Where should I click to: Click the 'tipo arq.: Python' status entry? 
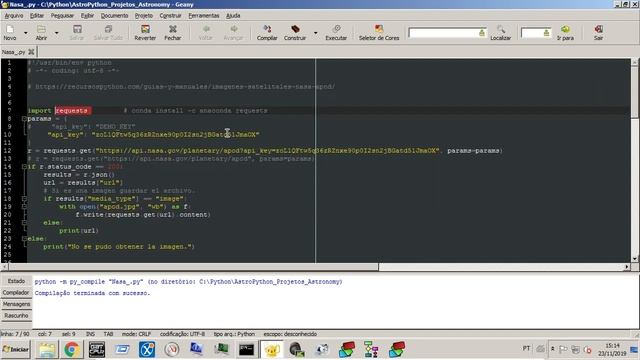point(234,334)
